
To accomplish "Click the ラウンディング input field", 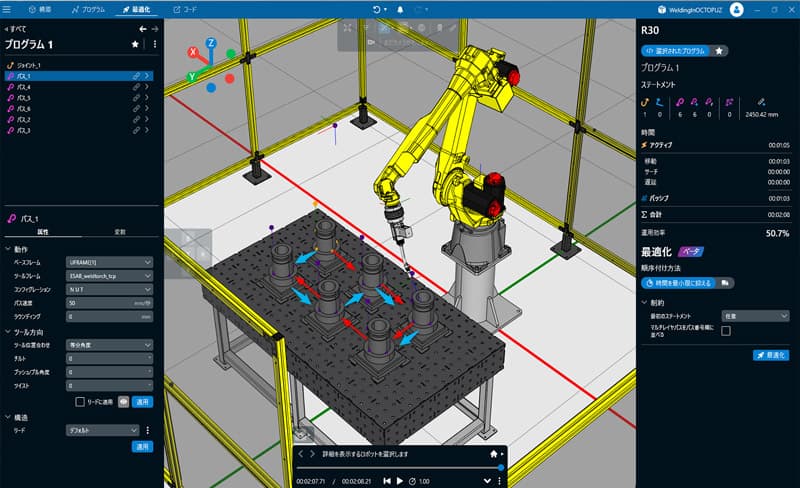I will [x=109, y=316].
